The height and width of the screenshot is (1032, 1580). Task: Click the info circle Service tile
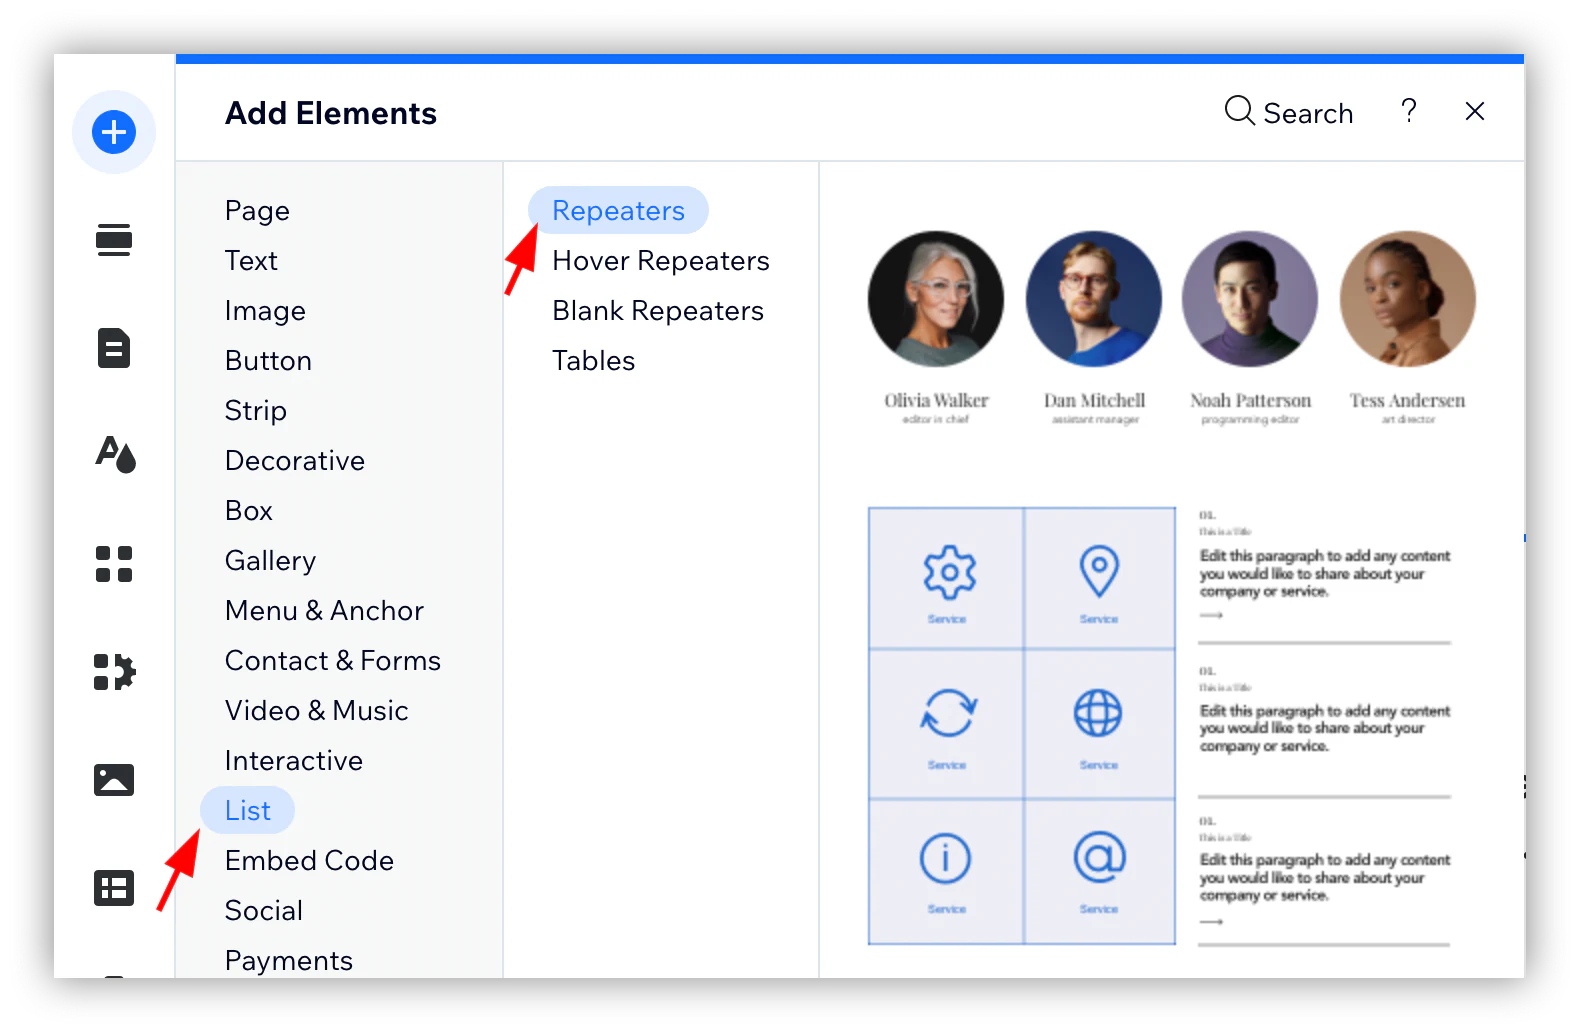947,871
